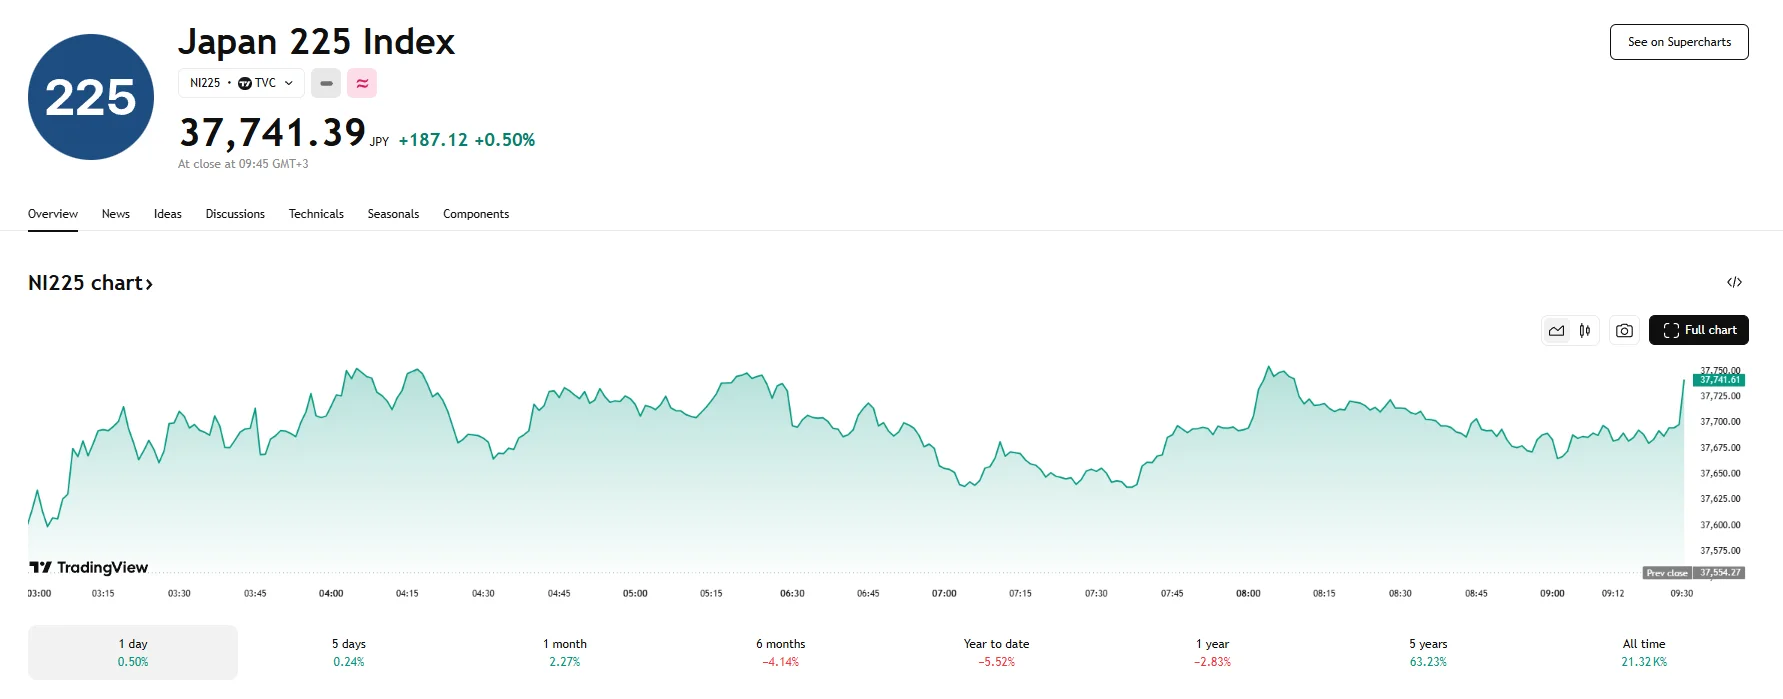The image size is (1783, 699).
Task: Select the All time range
Action: 1644,652
